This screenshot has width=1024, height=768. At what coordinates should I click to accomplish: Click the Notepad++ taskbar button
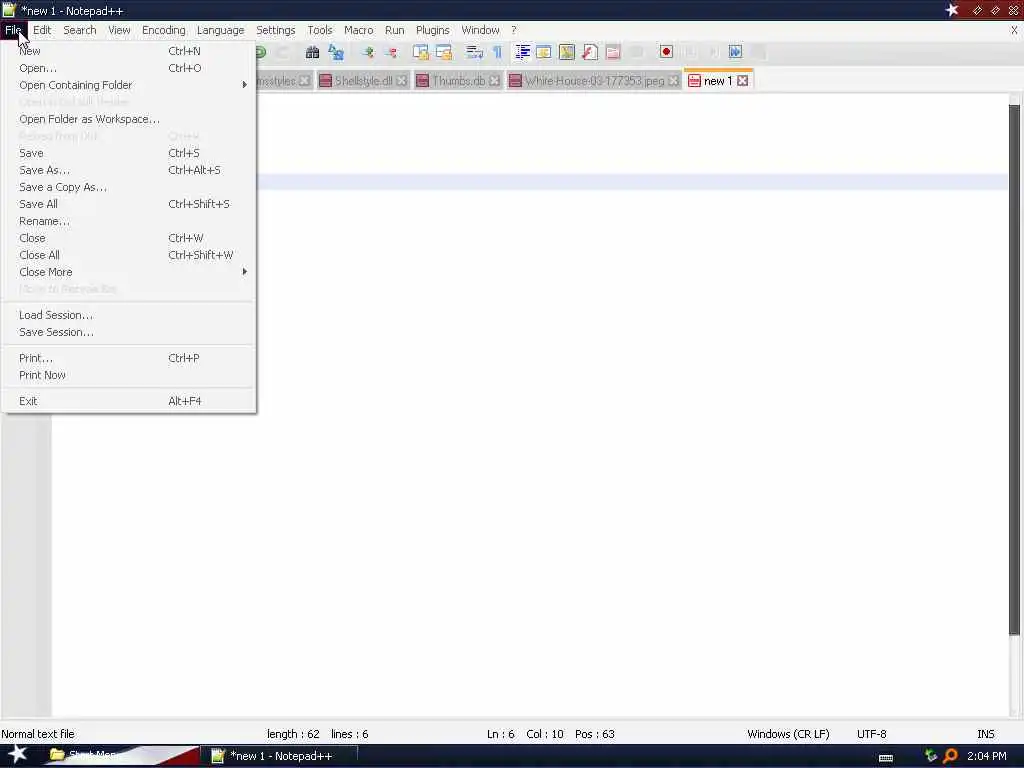281,756
